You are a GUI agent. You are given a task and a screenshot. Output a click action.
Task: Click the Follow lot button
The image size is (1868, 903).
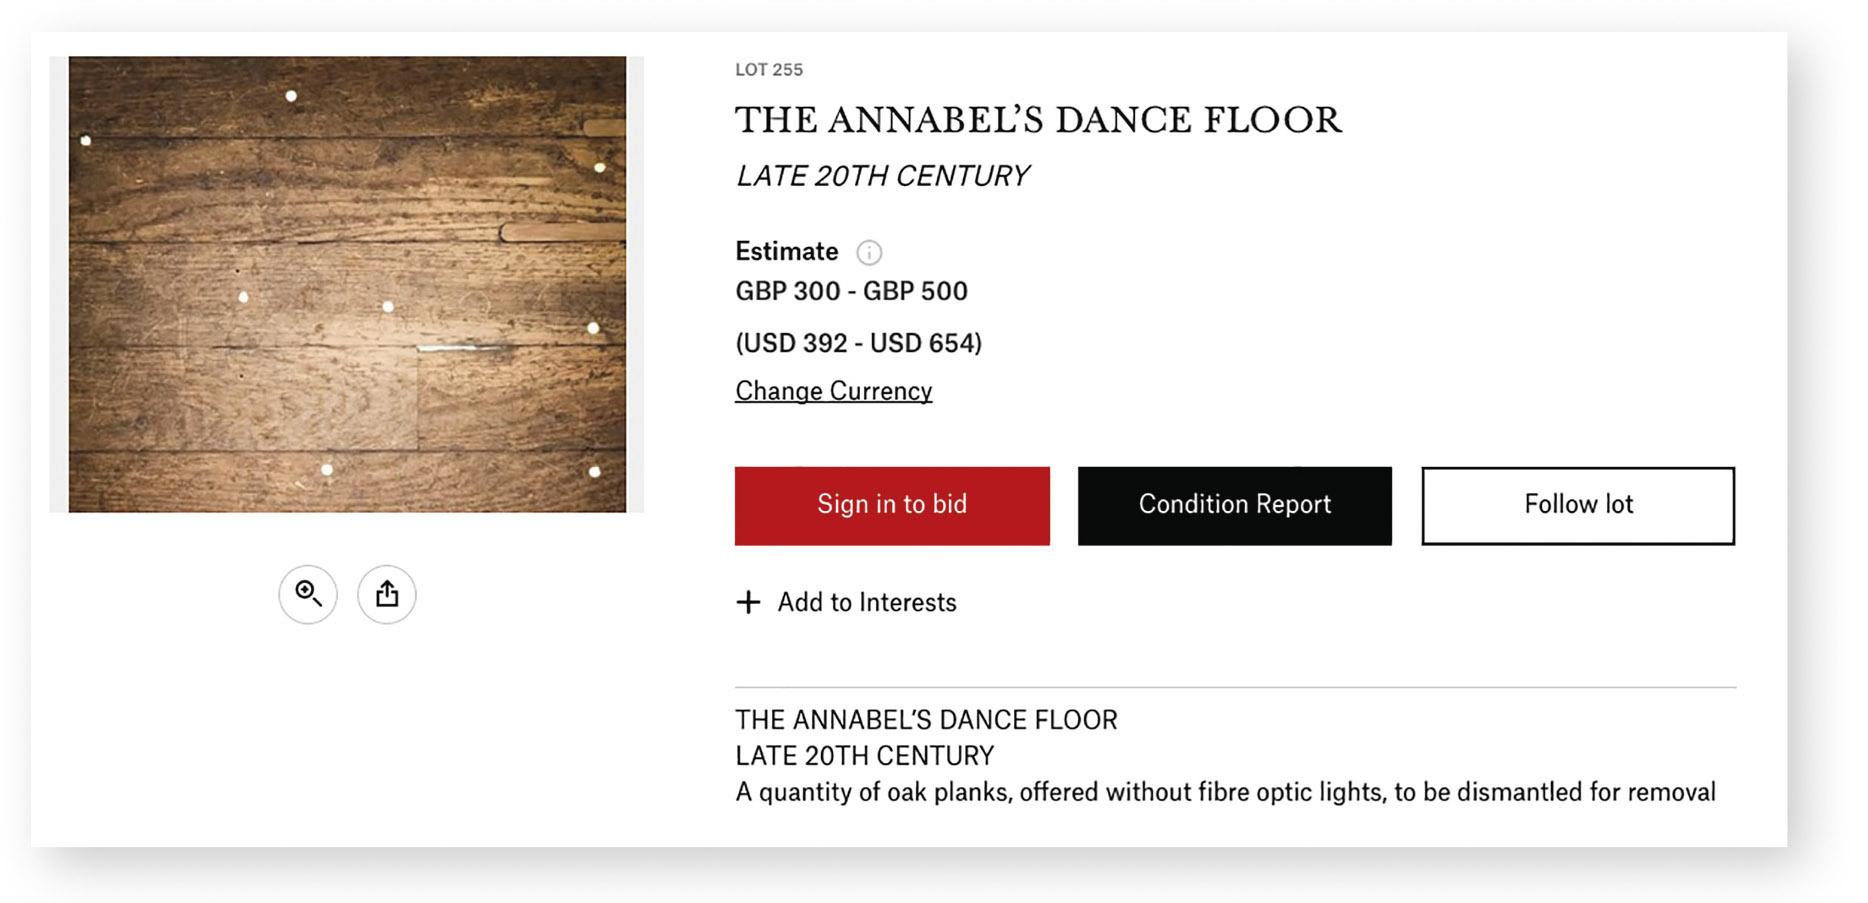coord(1578,505)
